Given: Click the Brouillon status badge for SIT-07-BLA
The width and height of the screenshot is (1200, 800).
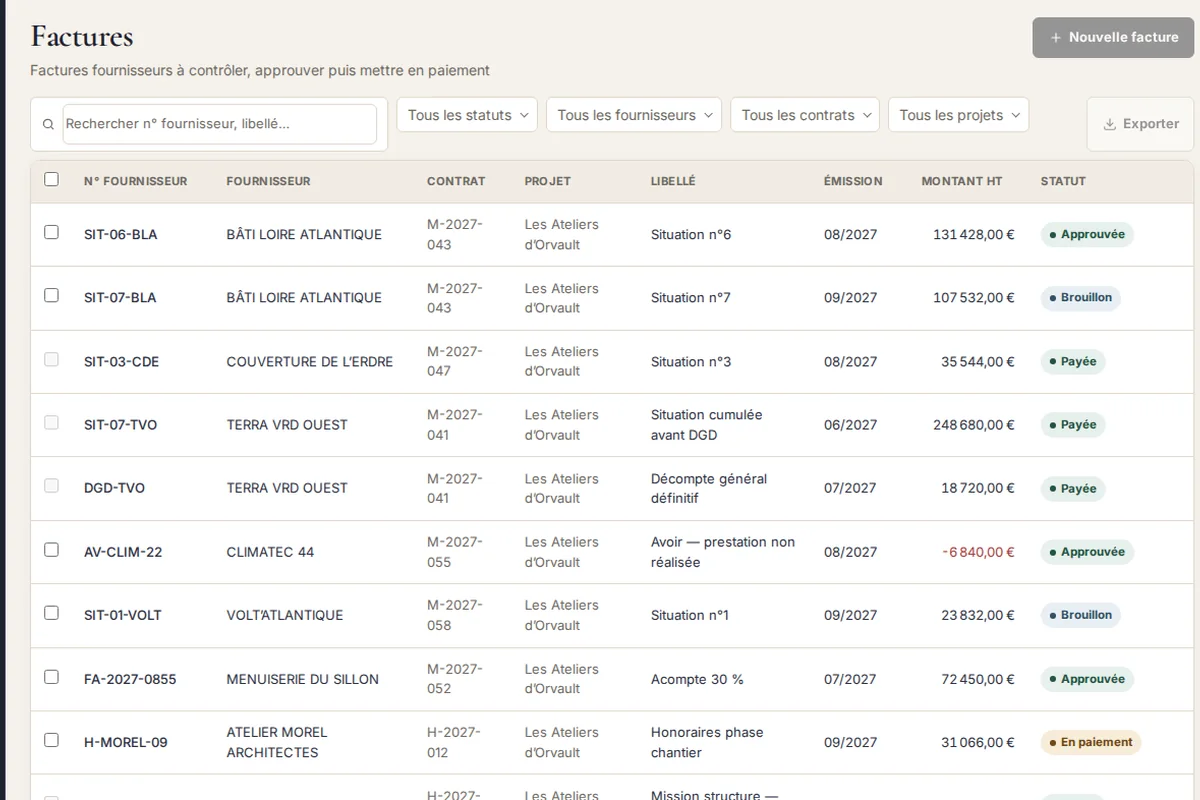Looking at the screenshot, I should click(x=1080, y=298).
